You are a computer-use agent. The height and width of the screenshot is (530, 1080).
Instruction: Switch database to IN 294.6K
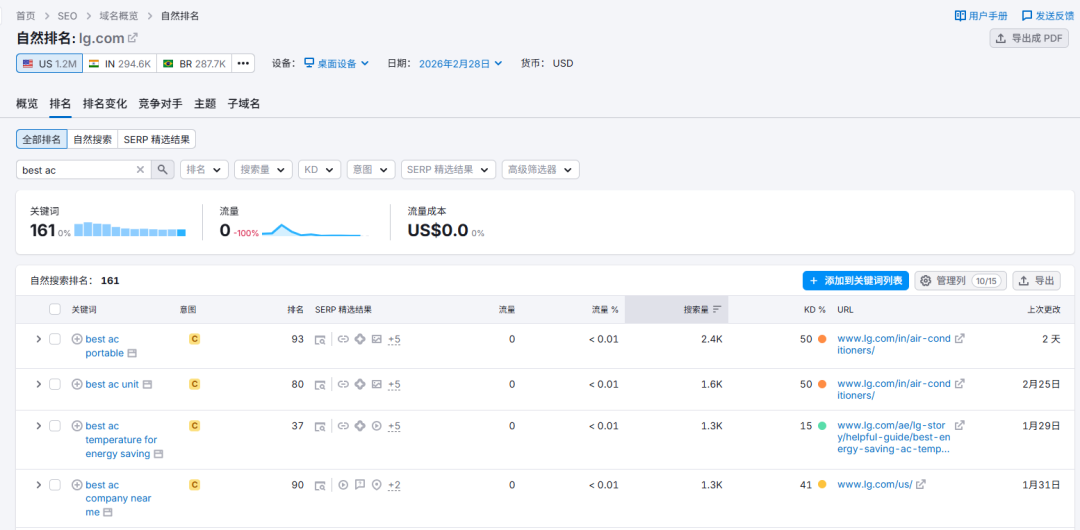(120, 63)
